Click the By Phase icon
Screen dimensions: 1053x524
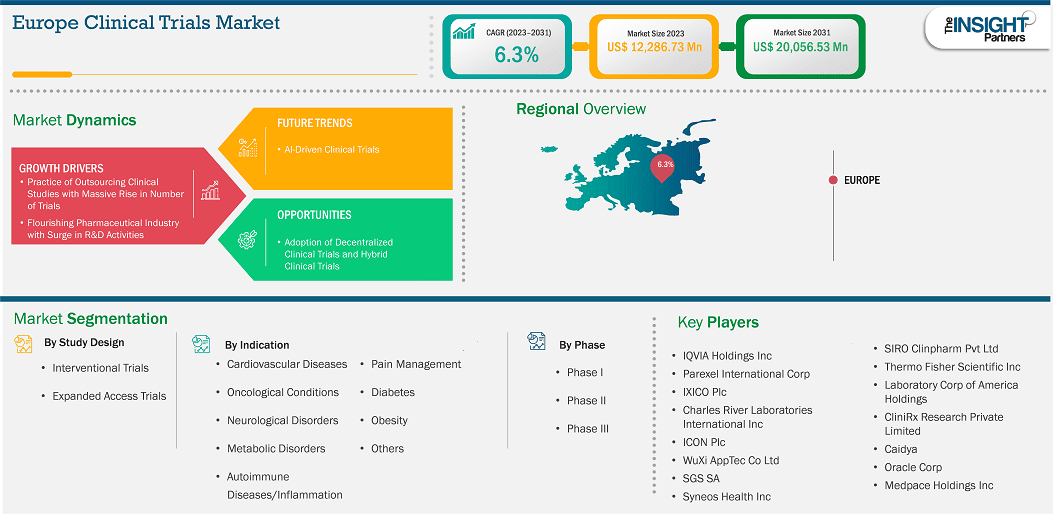tap(536, 341)
